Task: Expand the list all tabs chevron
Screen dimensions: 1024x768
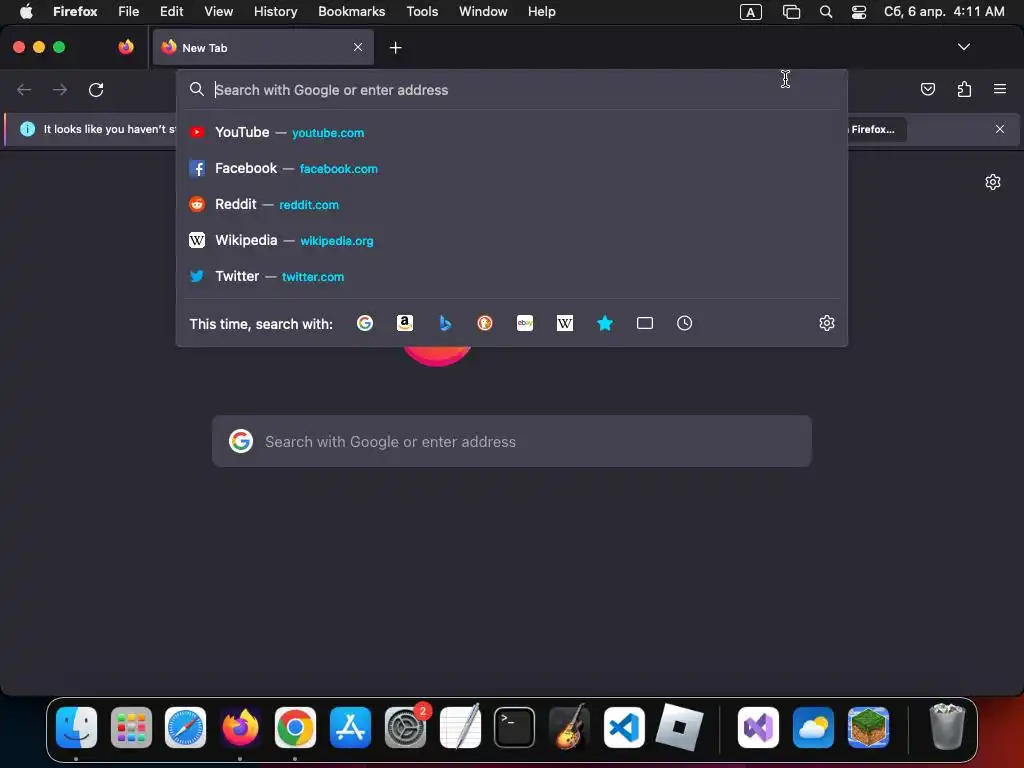Action: [x=963, y=47]
